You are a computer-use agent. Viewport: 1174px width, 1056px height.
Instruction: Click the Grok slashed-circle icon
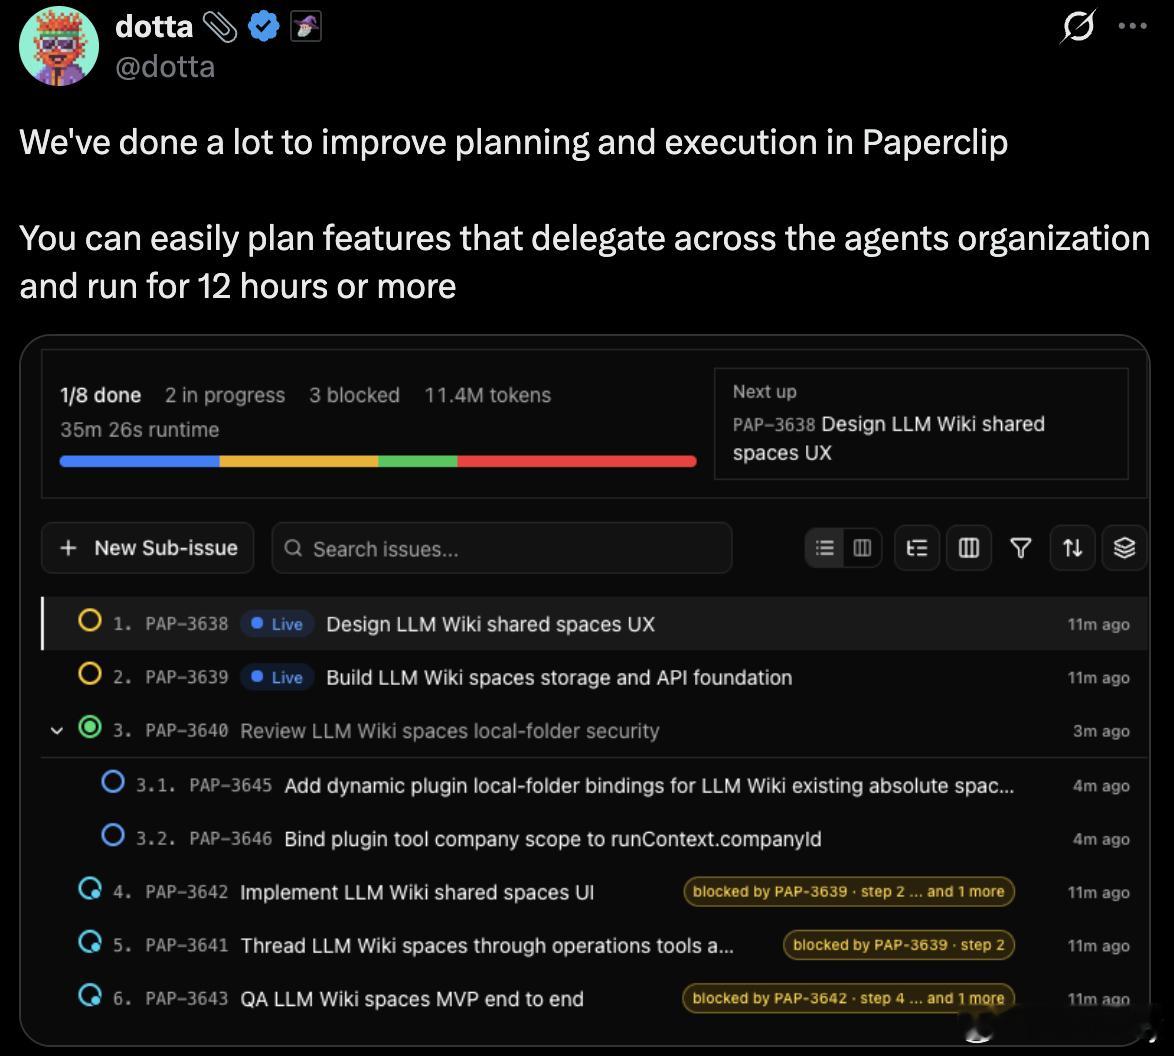(x=1078, y=26)
